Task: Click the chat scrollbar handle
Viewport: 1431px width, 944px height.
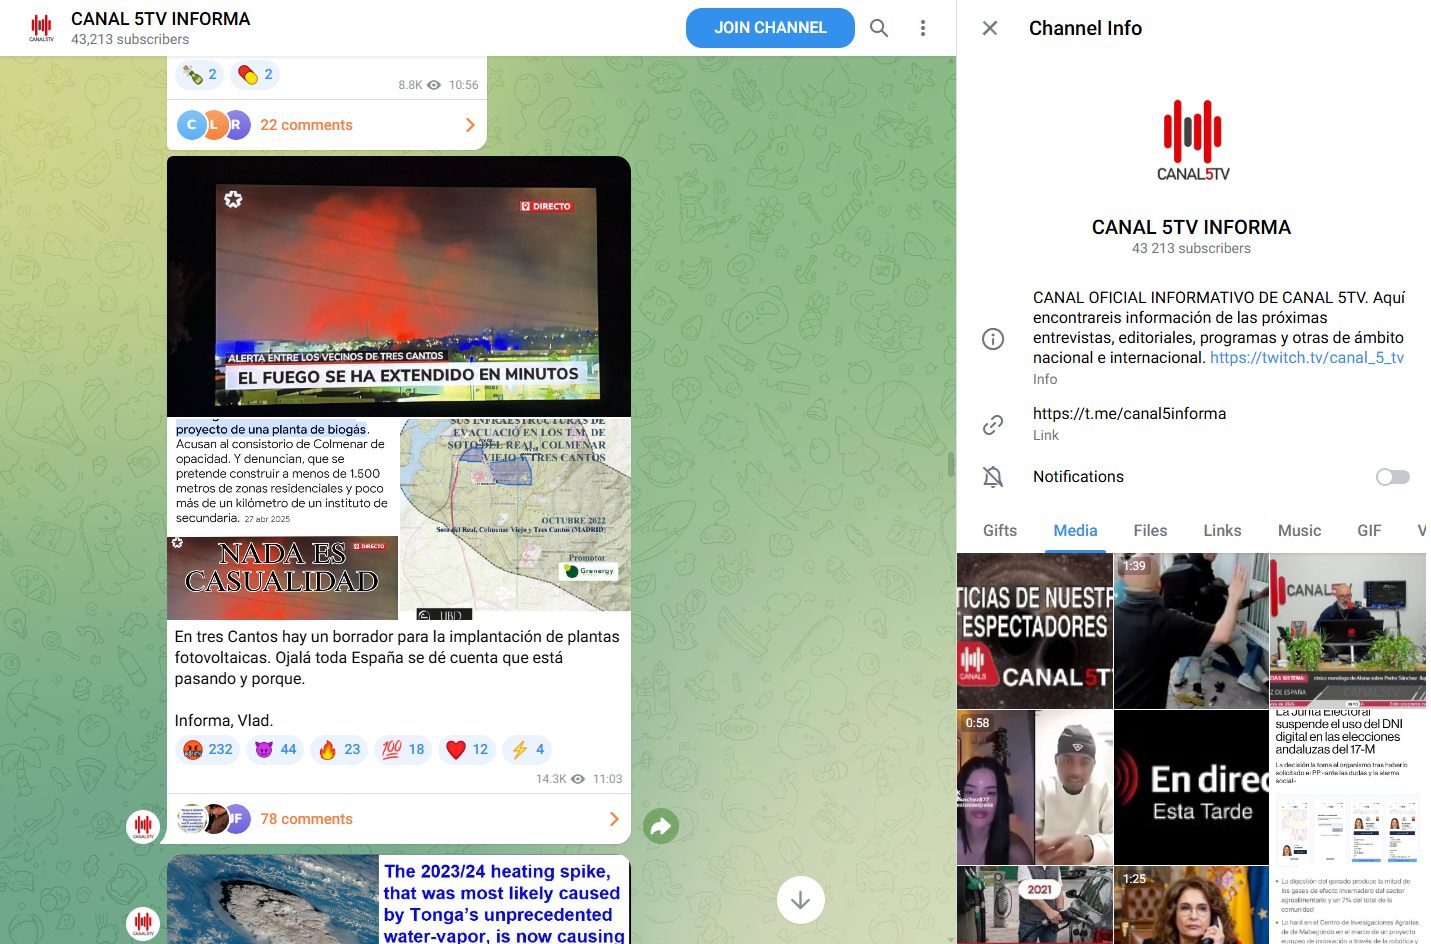Action: click(x=951, y=464)
